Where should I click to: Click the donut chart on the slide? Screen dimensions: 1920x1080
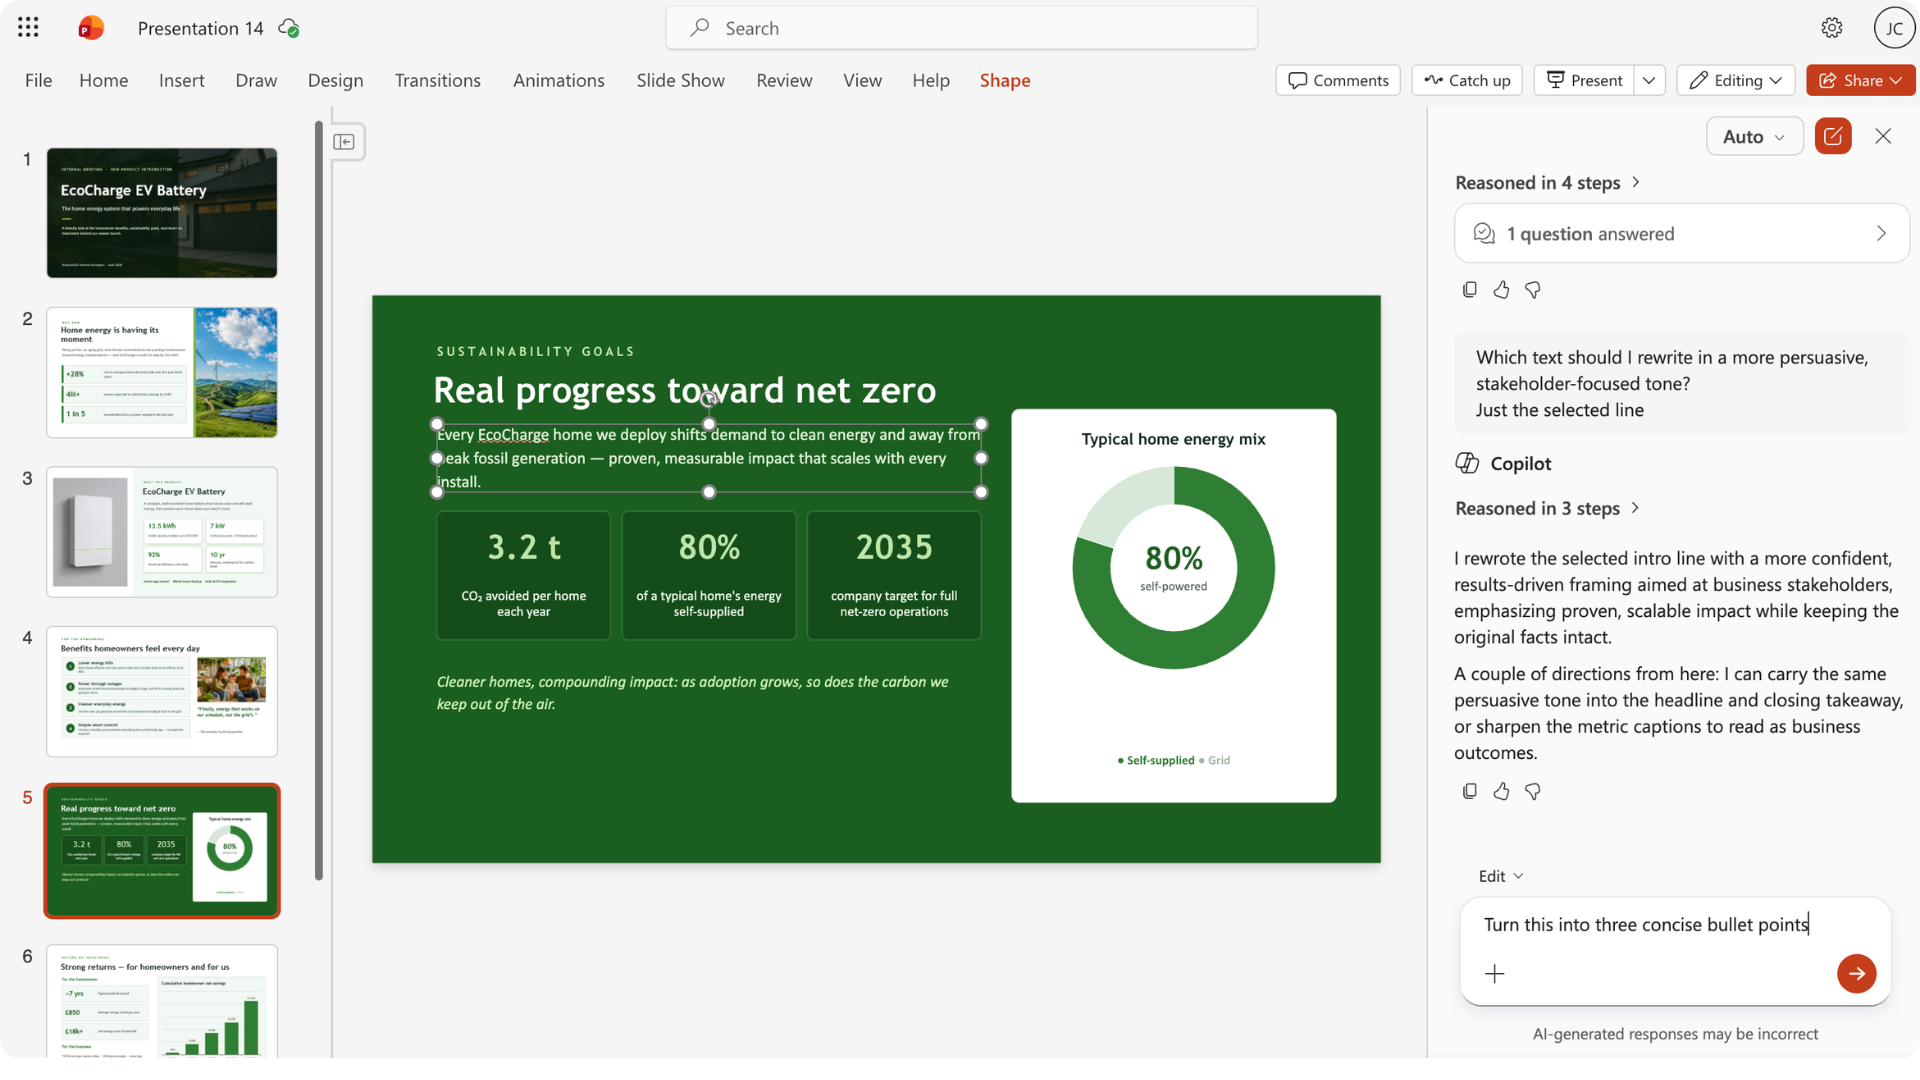1174,568
